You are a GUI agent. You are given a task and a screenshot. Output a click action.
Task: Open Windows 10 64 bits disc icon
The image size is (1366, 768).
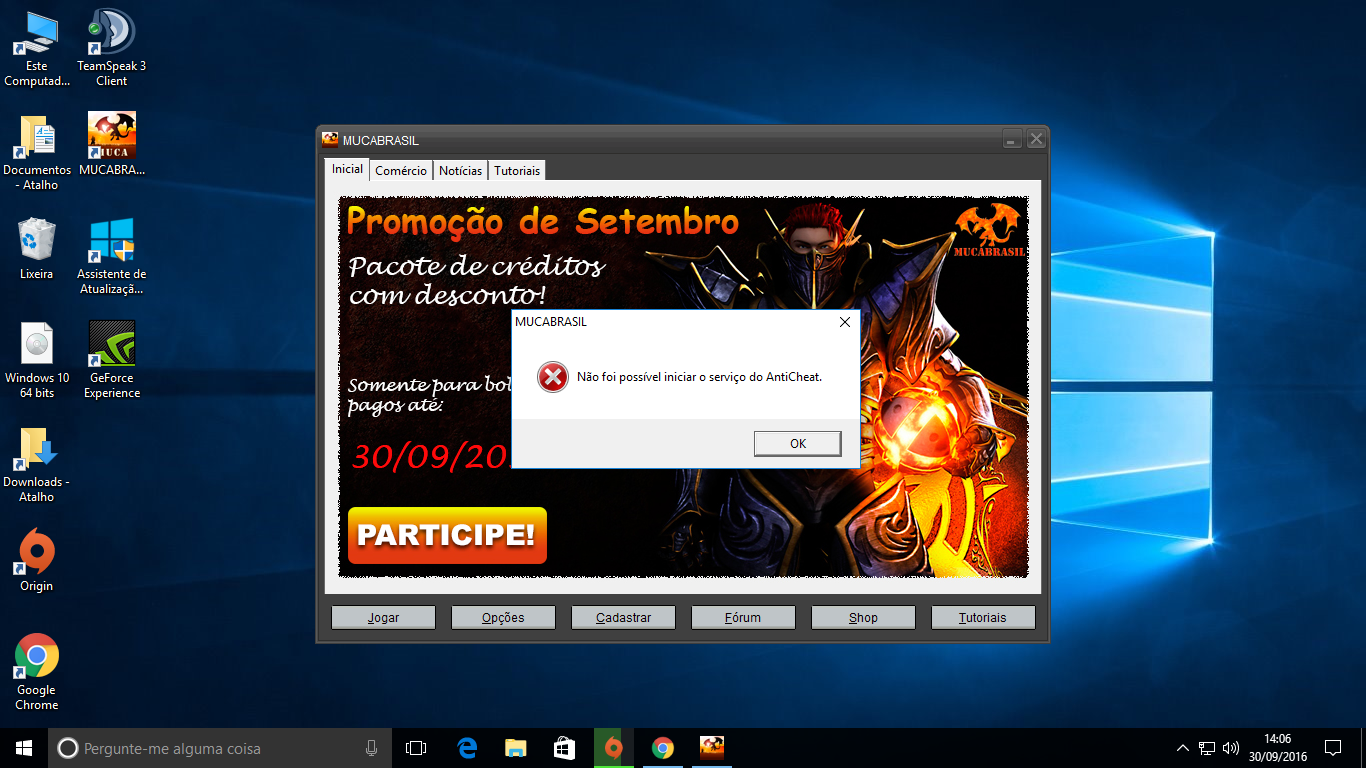[x=37, y=344]
